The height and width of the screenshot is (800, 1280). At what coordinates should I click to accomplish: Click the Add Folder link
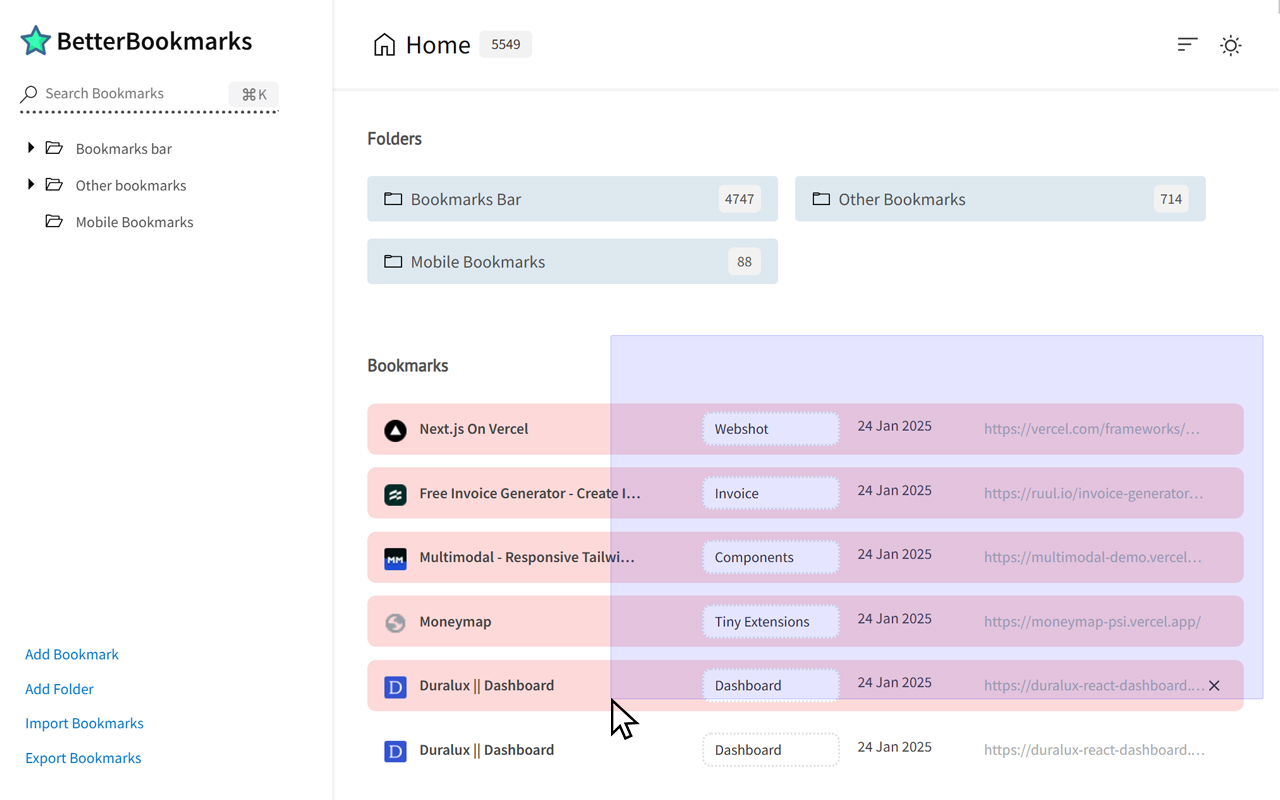[x=59, y=689]
